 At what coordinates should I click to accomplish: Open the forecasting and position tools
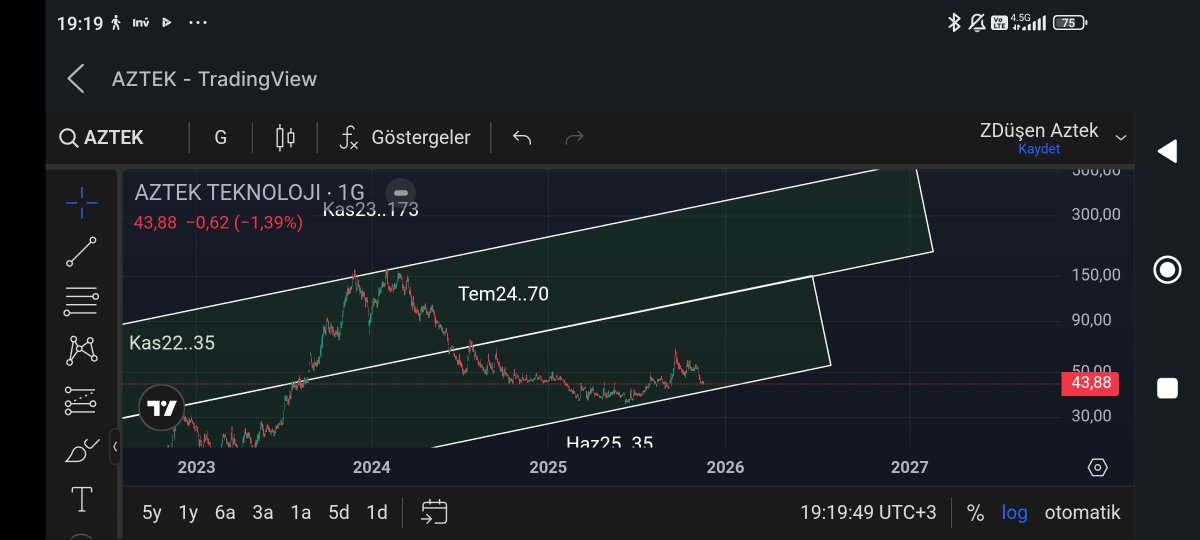pyautogui.click(x=82, y=400)
